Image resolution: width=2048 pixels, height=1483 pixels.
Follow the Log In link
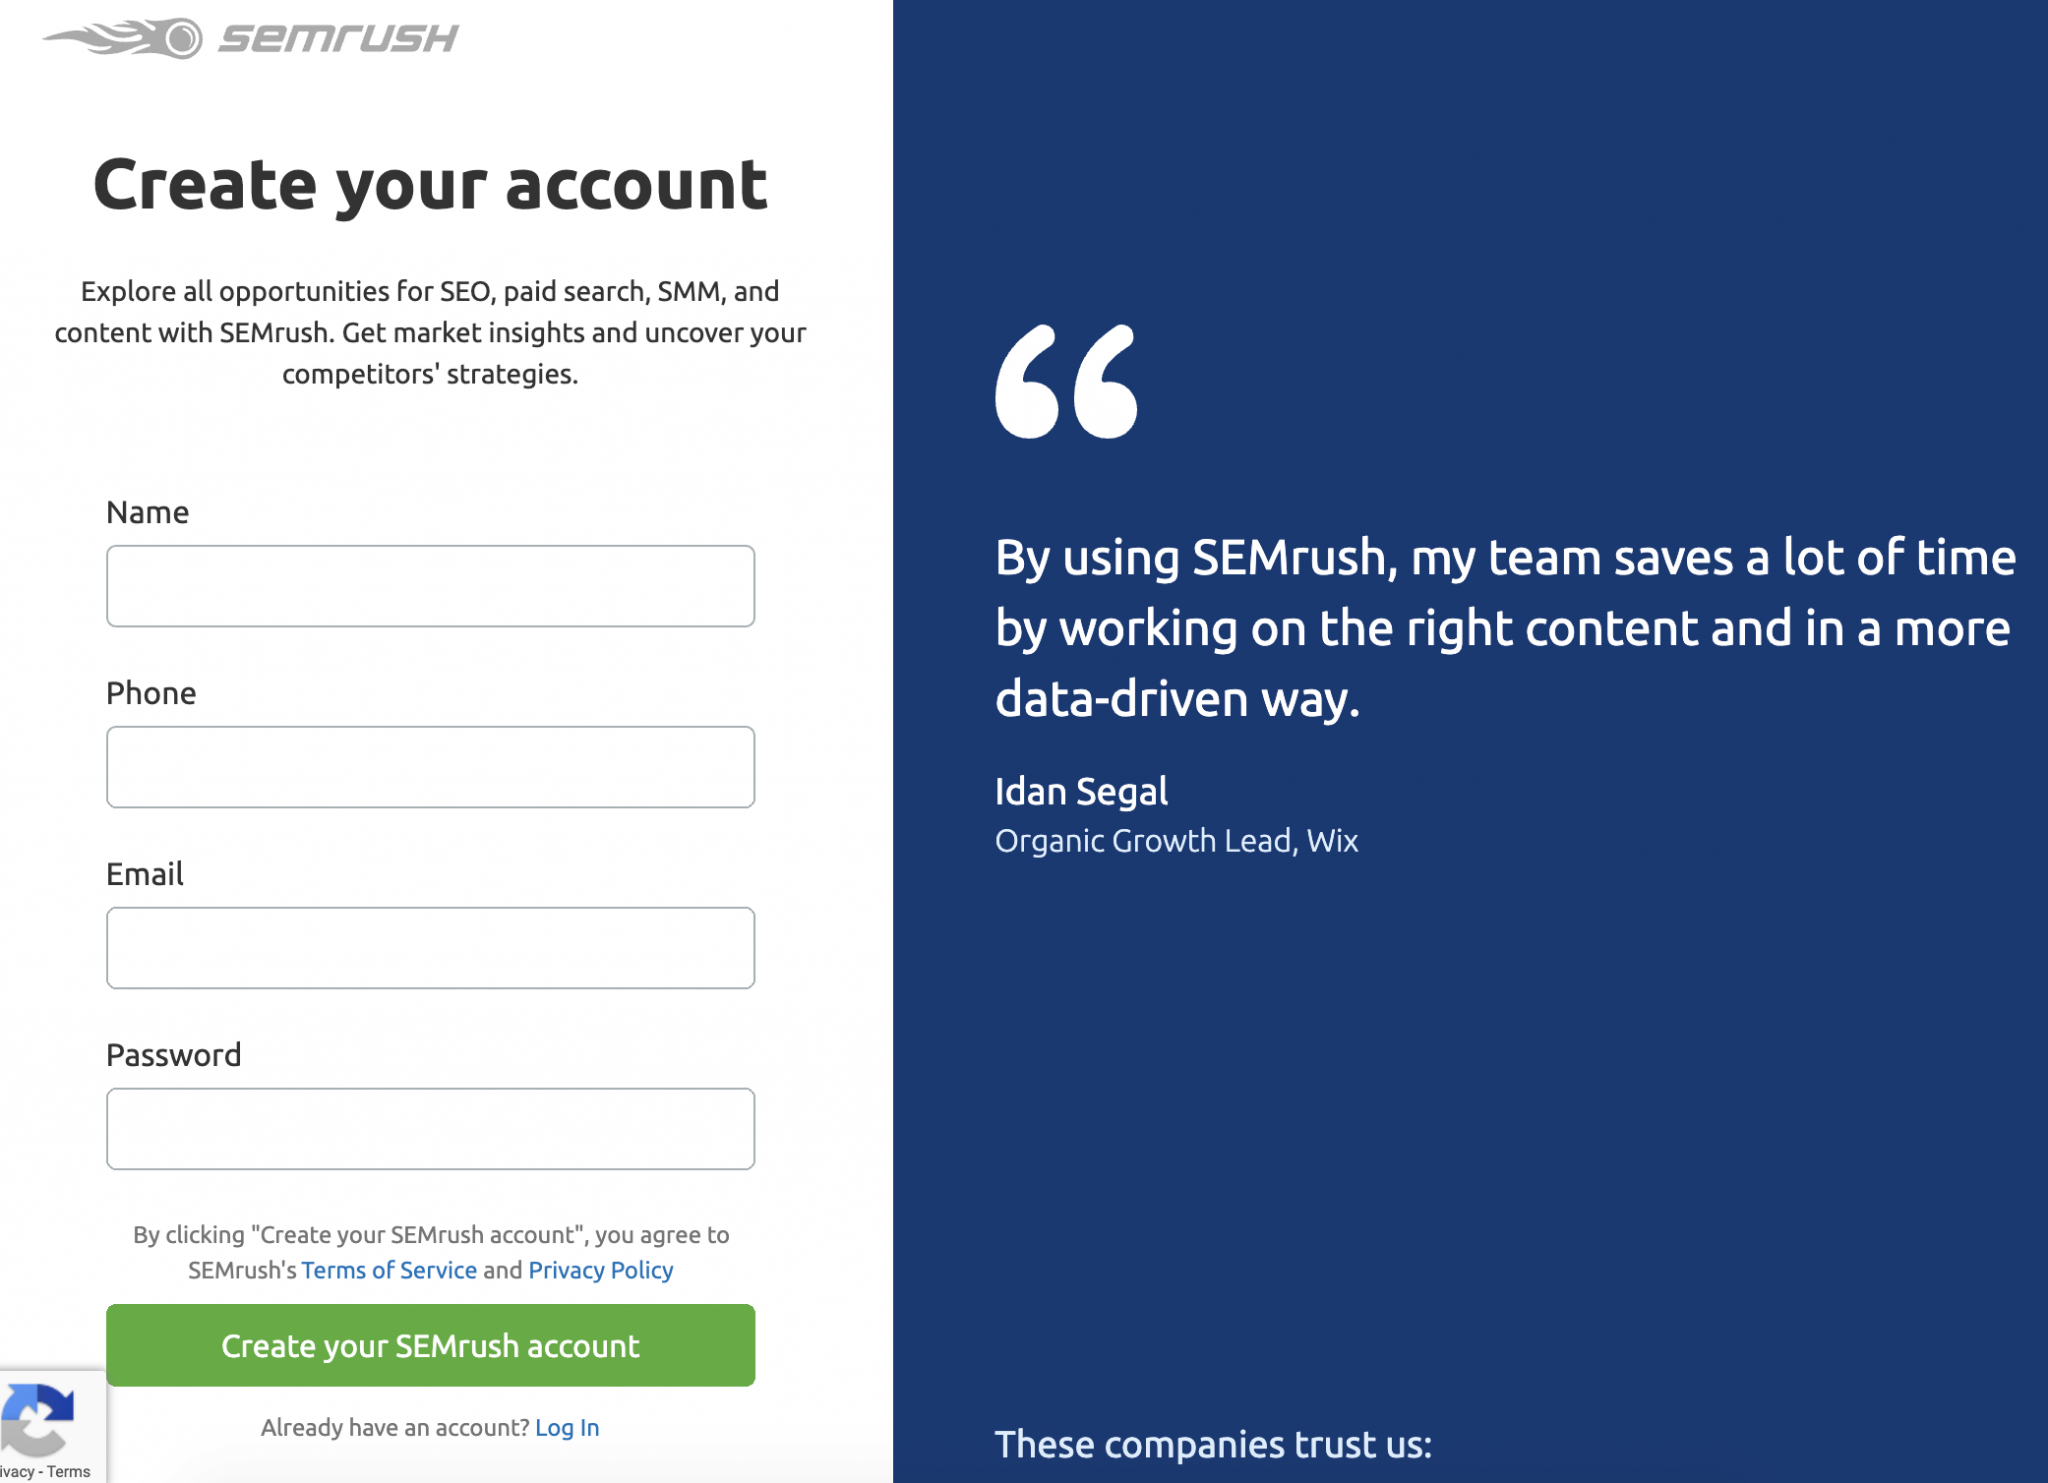(x=567, y=1428)
